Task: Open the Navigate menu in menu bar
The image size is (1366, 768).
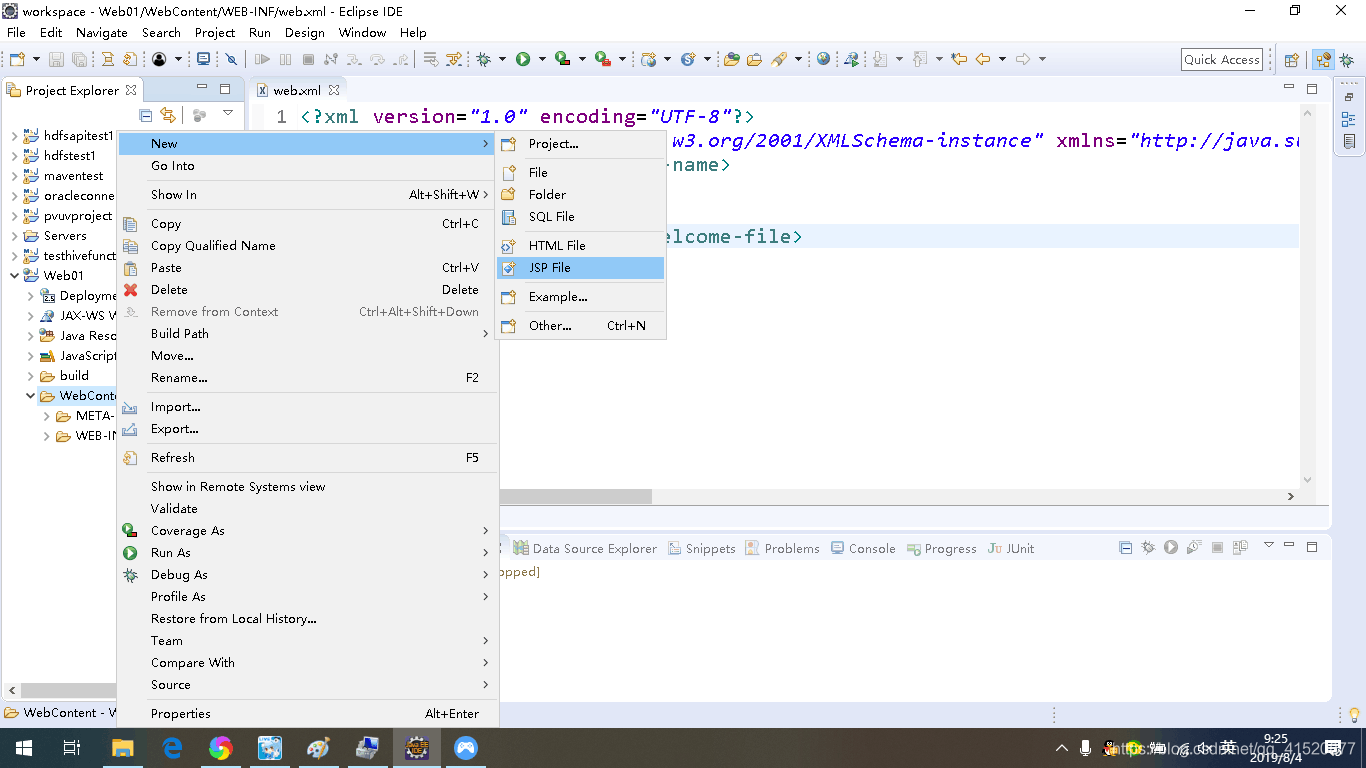Action: pyautogui.click(x=102, y=32)
